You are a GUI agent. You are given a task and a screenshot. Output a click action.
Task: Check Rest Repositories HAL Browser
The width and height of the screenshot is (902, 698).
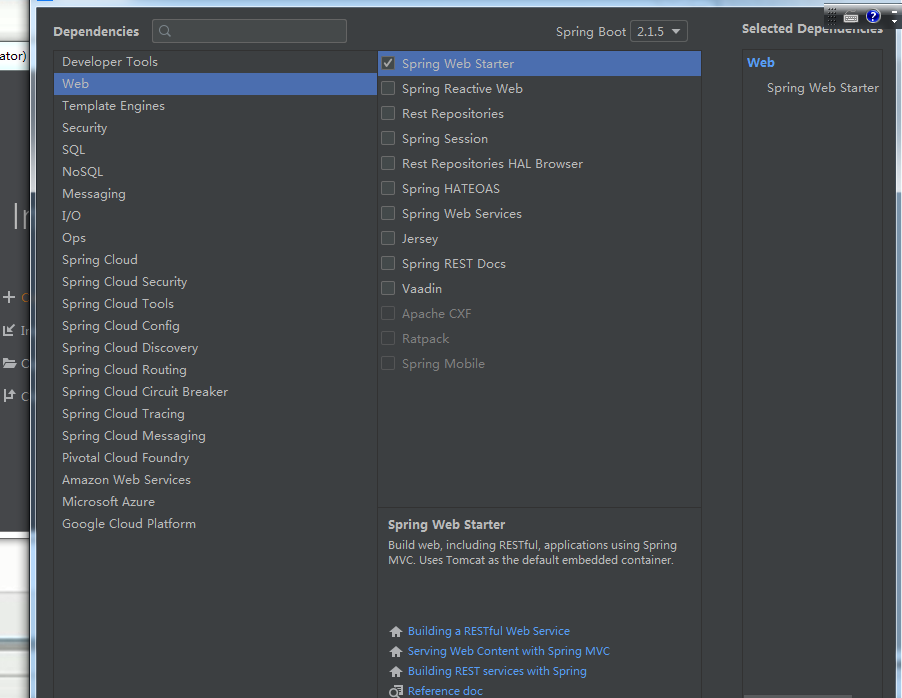pos(388,163)
